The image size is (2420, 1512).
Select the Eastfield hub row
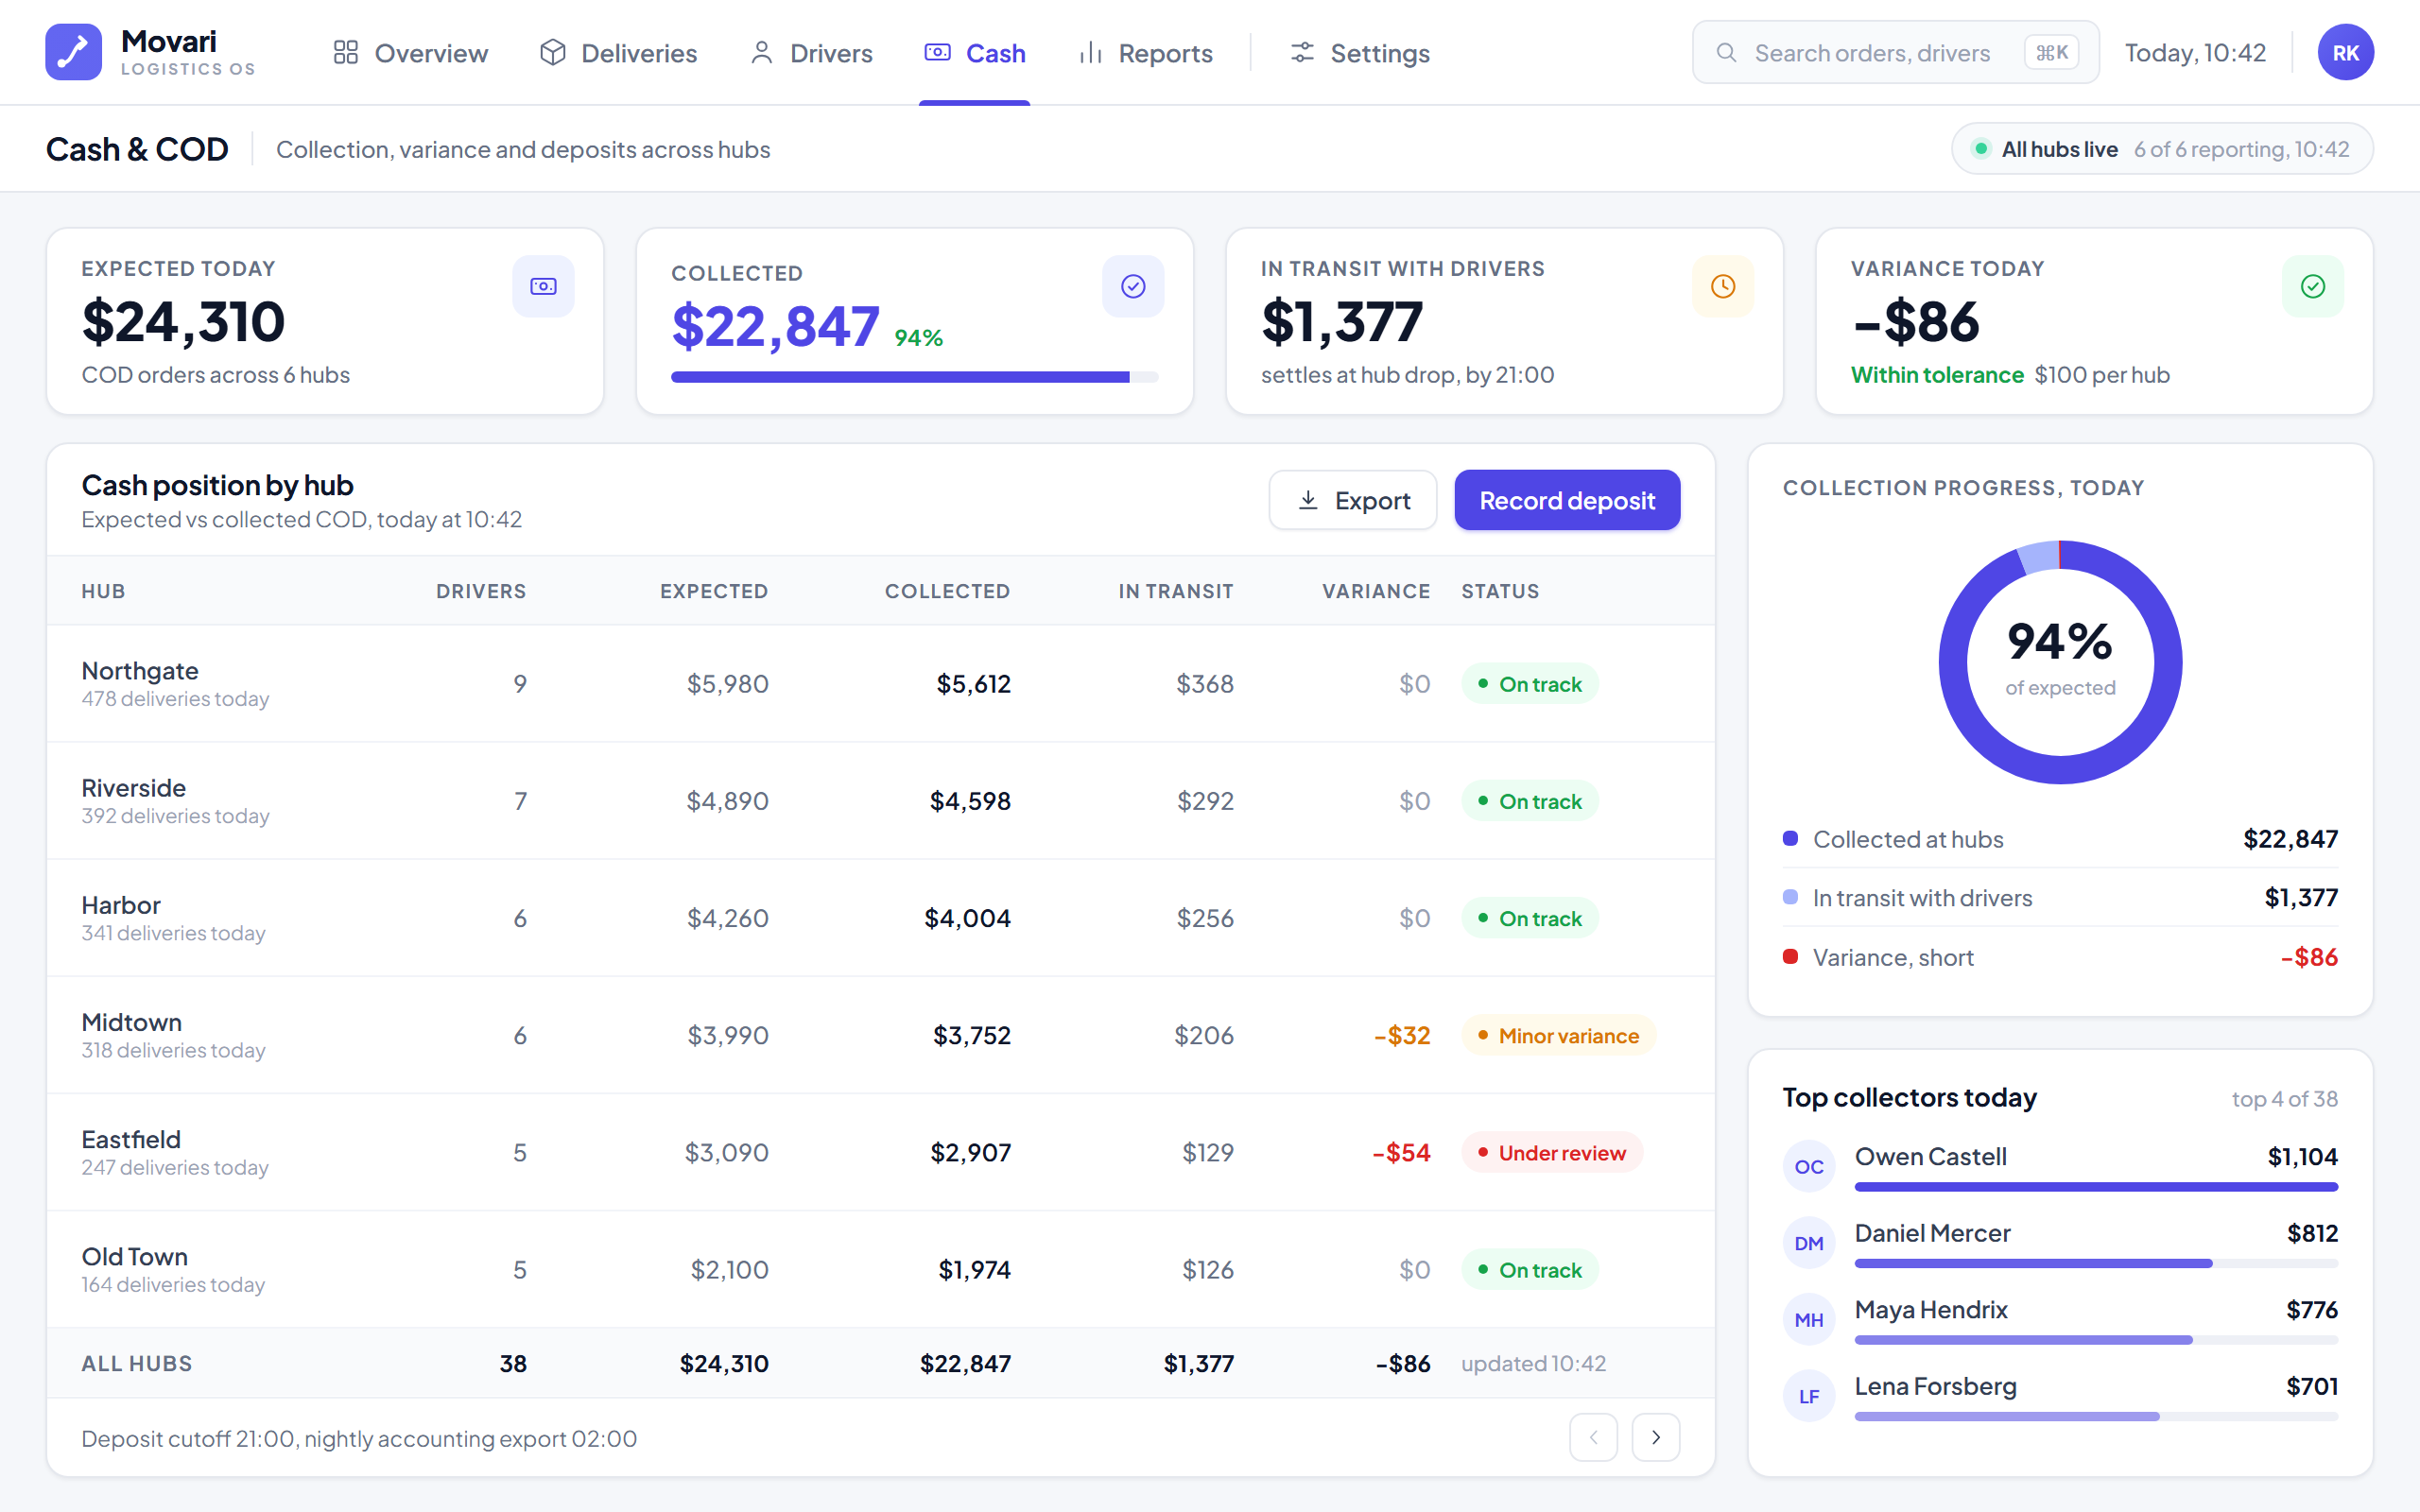click(880, 1152)
